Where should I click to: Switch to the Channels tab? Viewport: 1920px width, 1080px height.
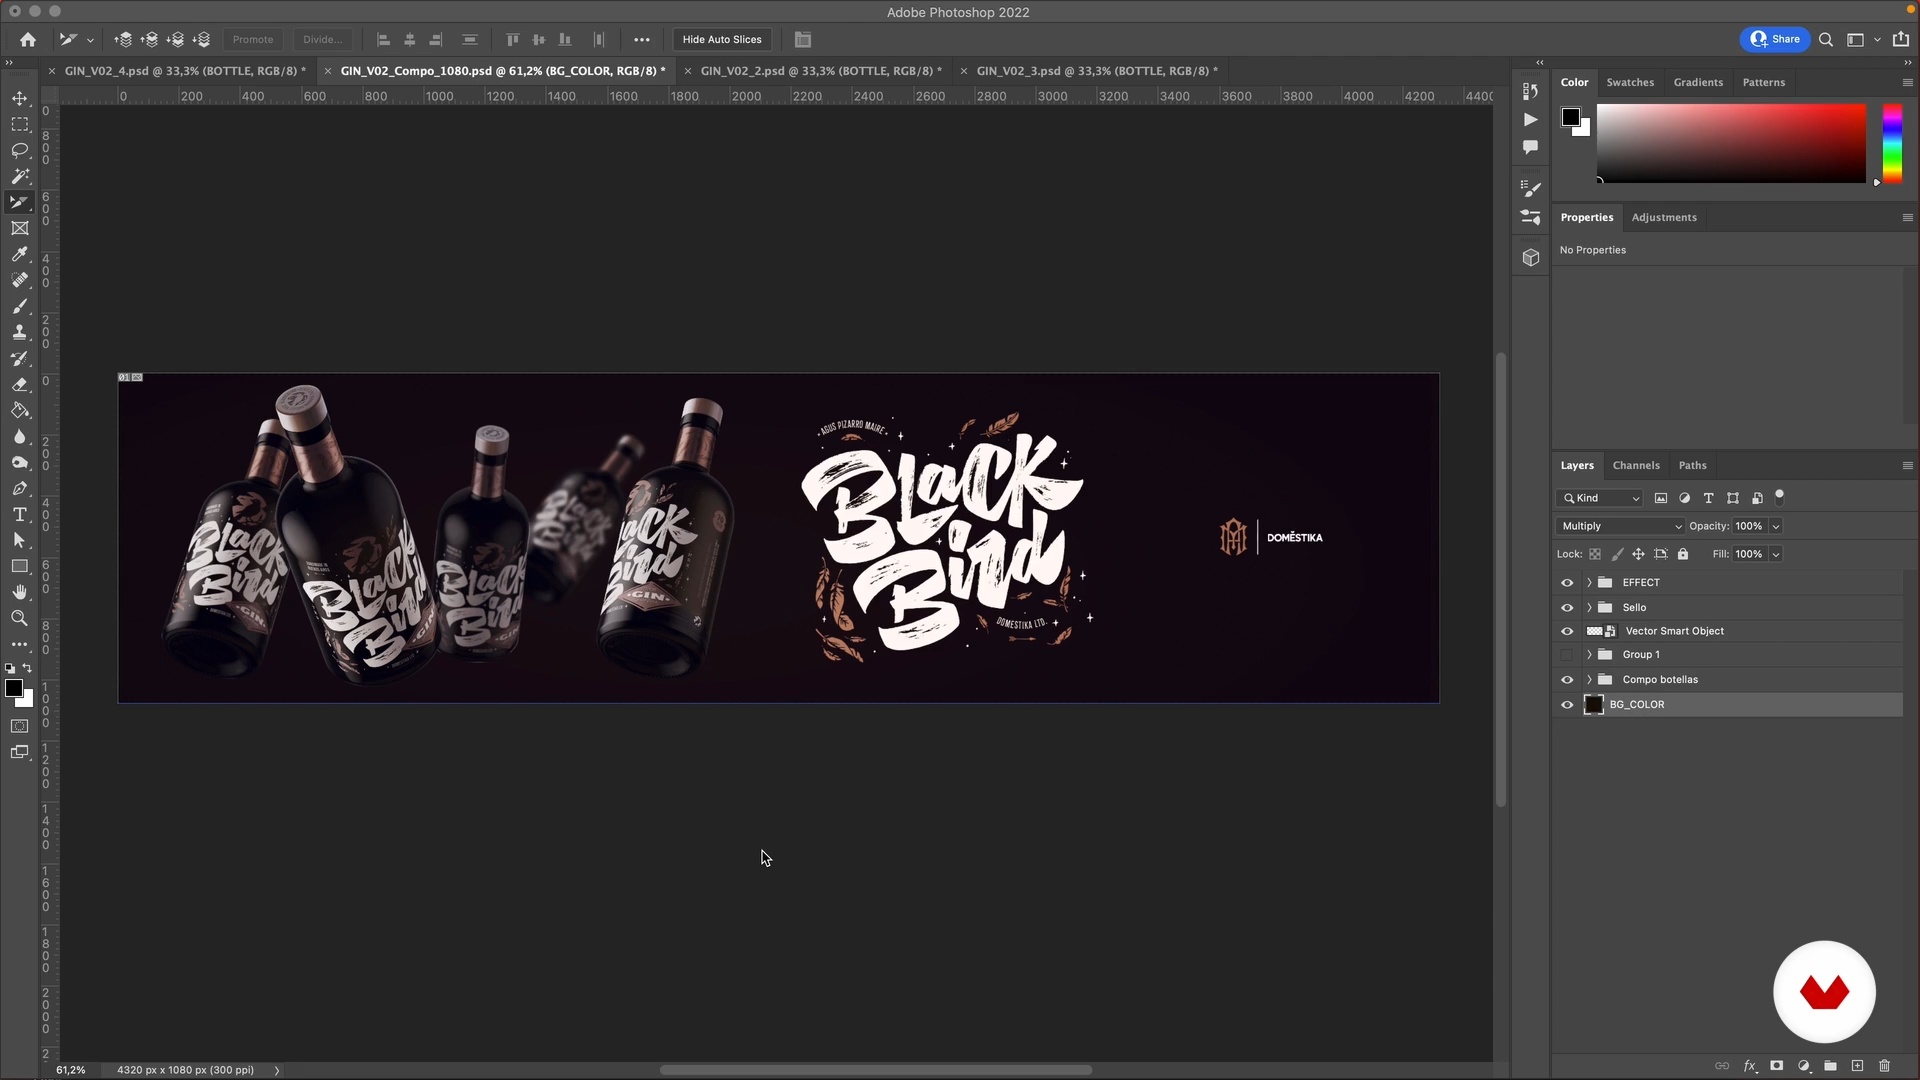[x=1635, y=465]
